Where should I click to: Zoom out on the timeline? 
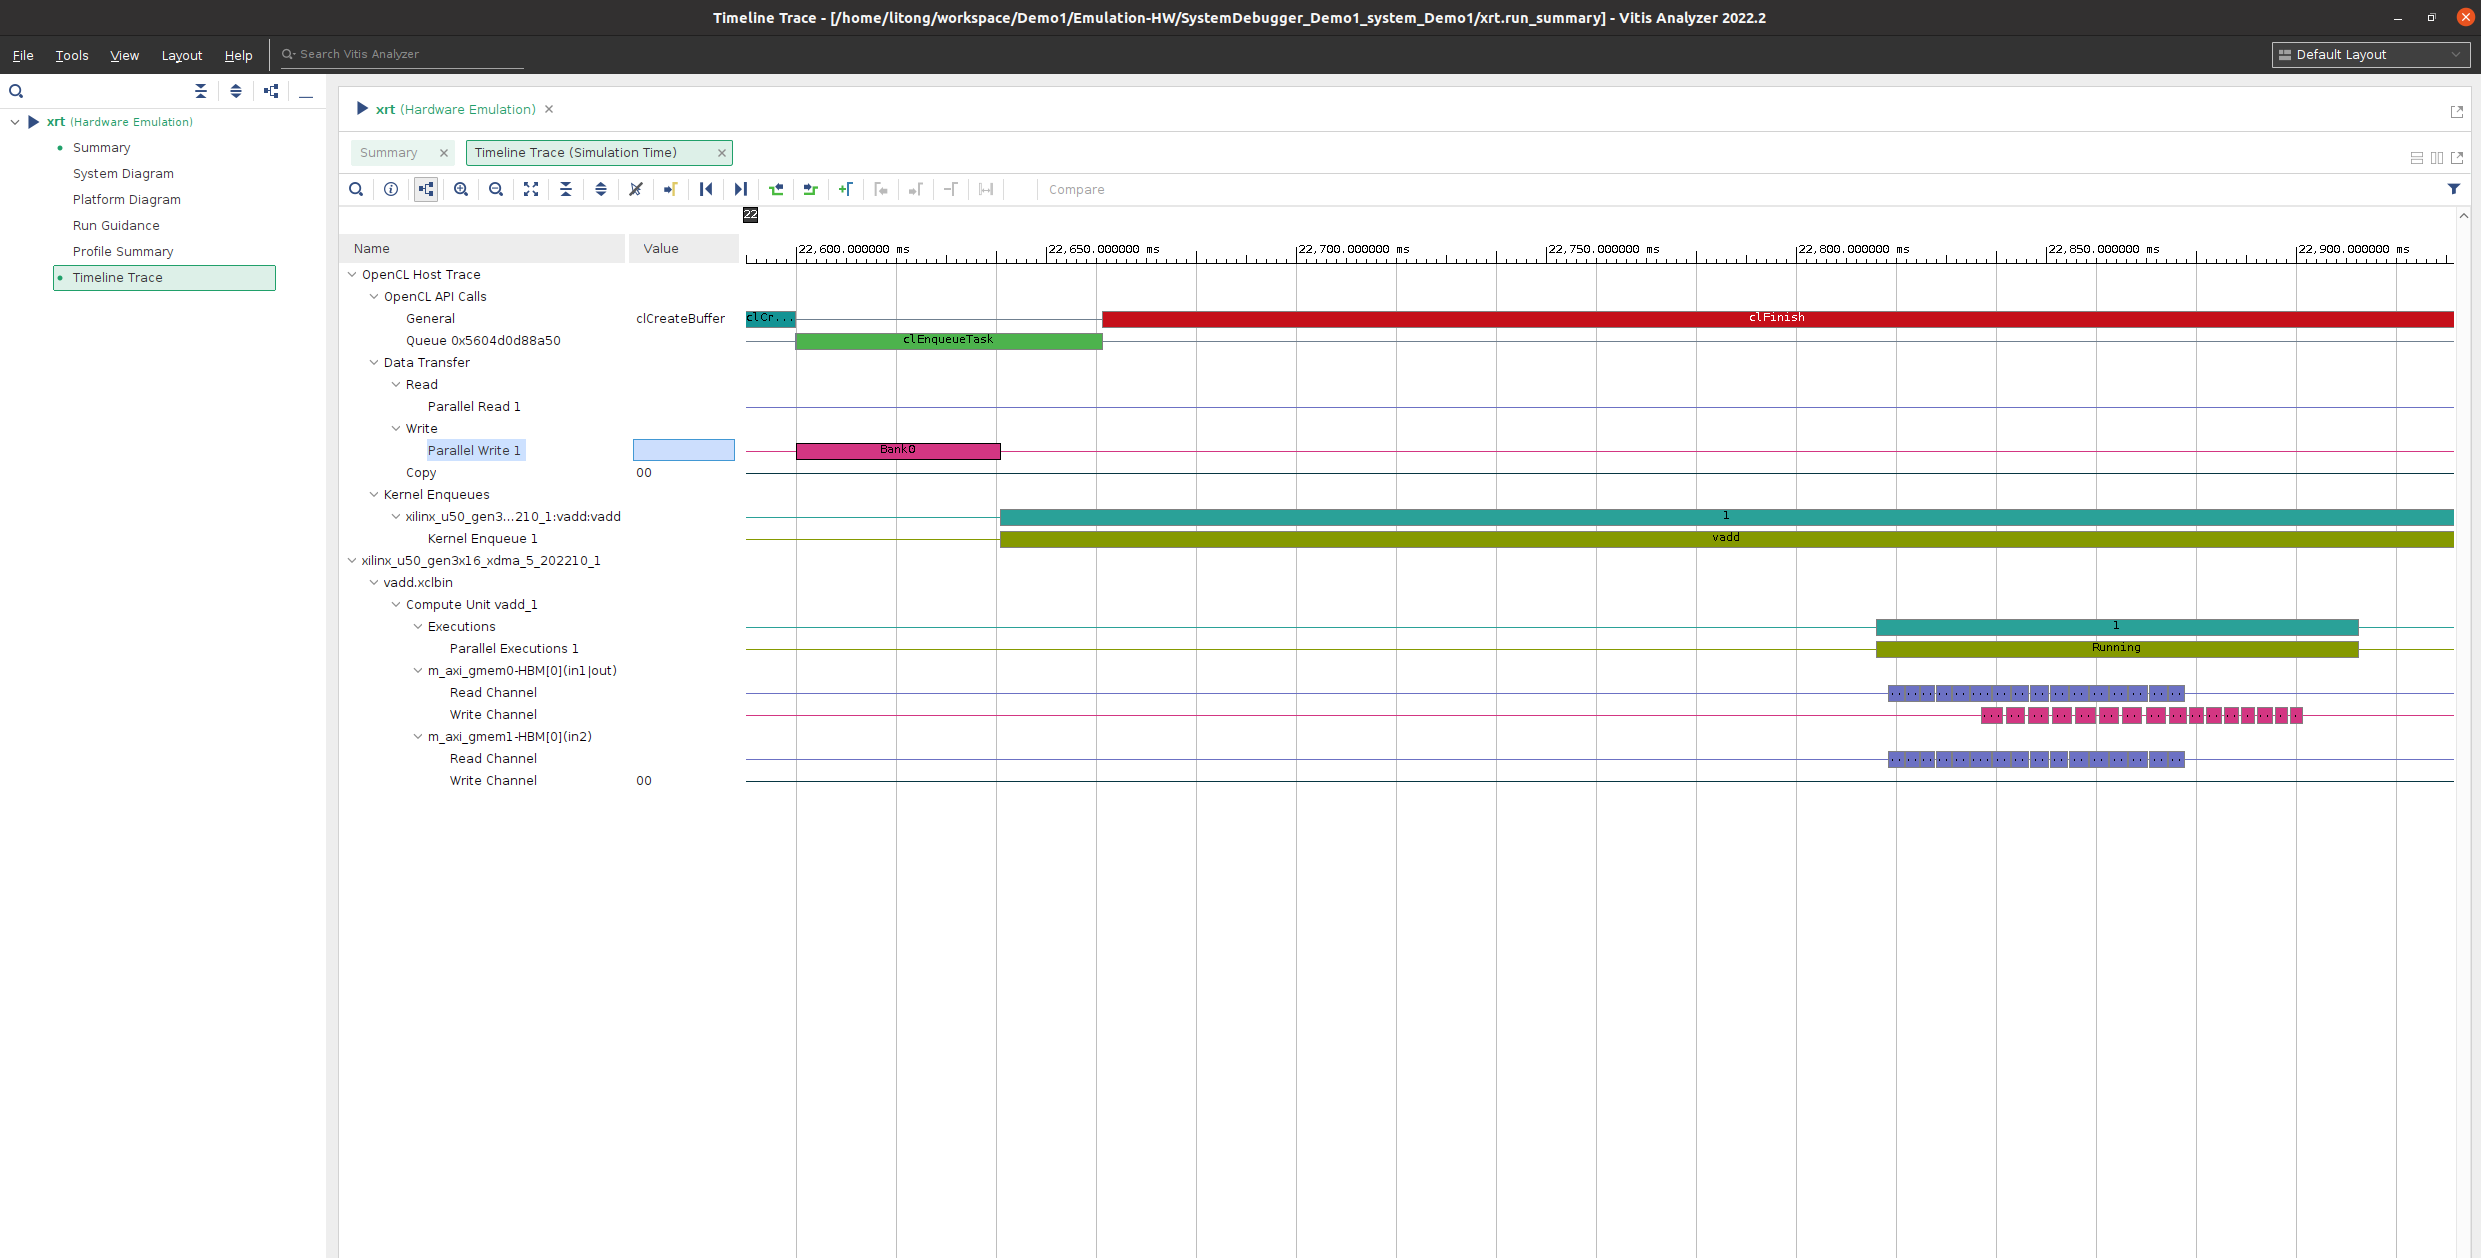tap(496, 189)
